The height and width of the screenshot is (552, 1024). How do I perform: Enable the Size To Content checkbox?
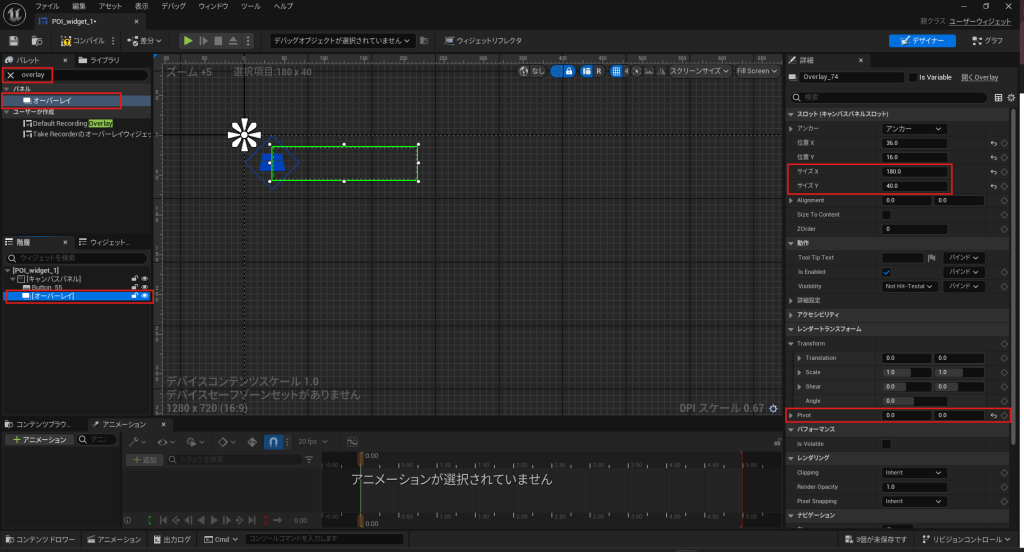[x=886, y=215]
